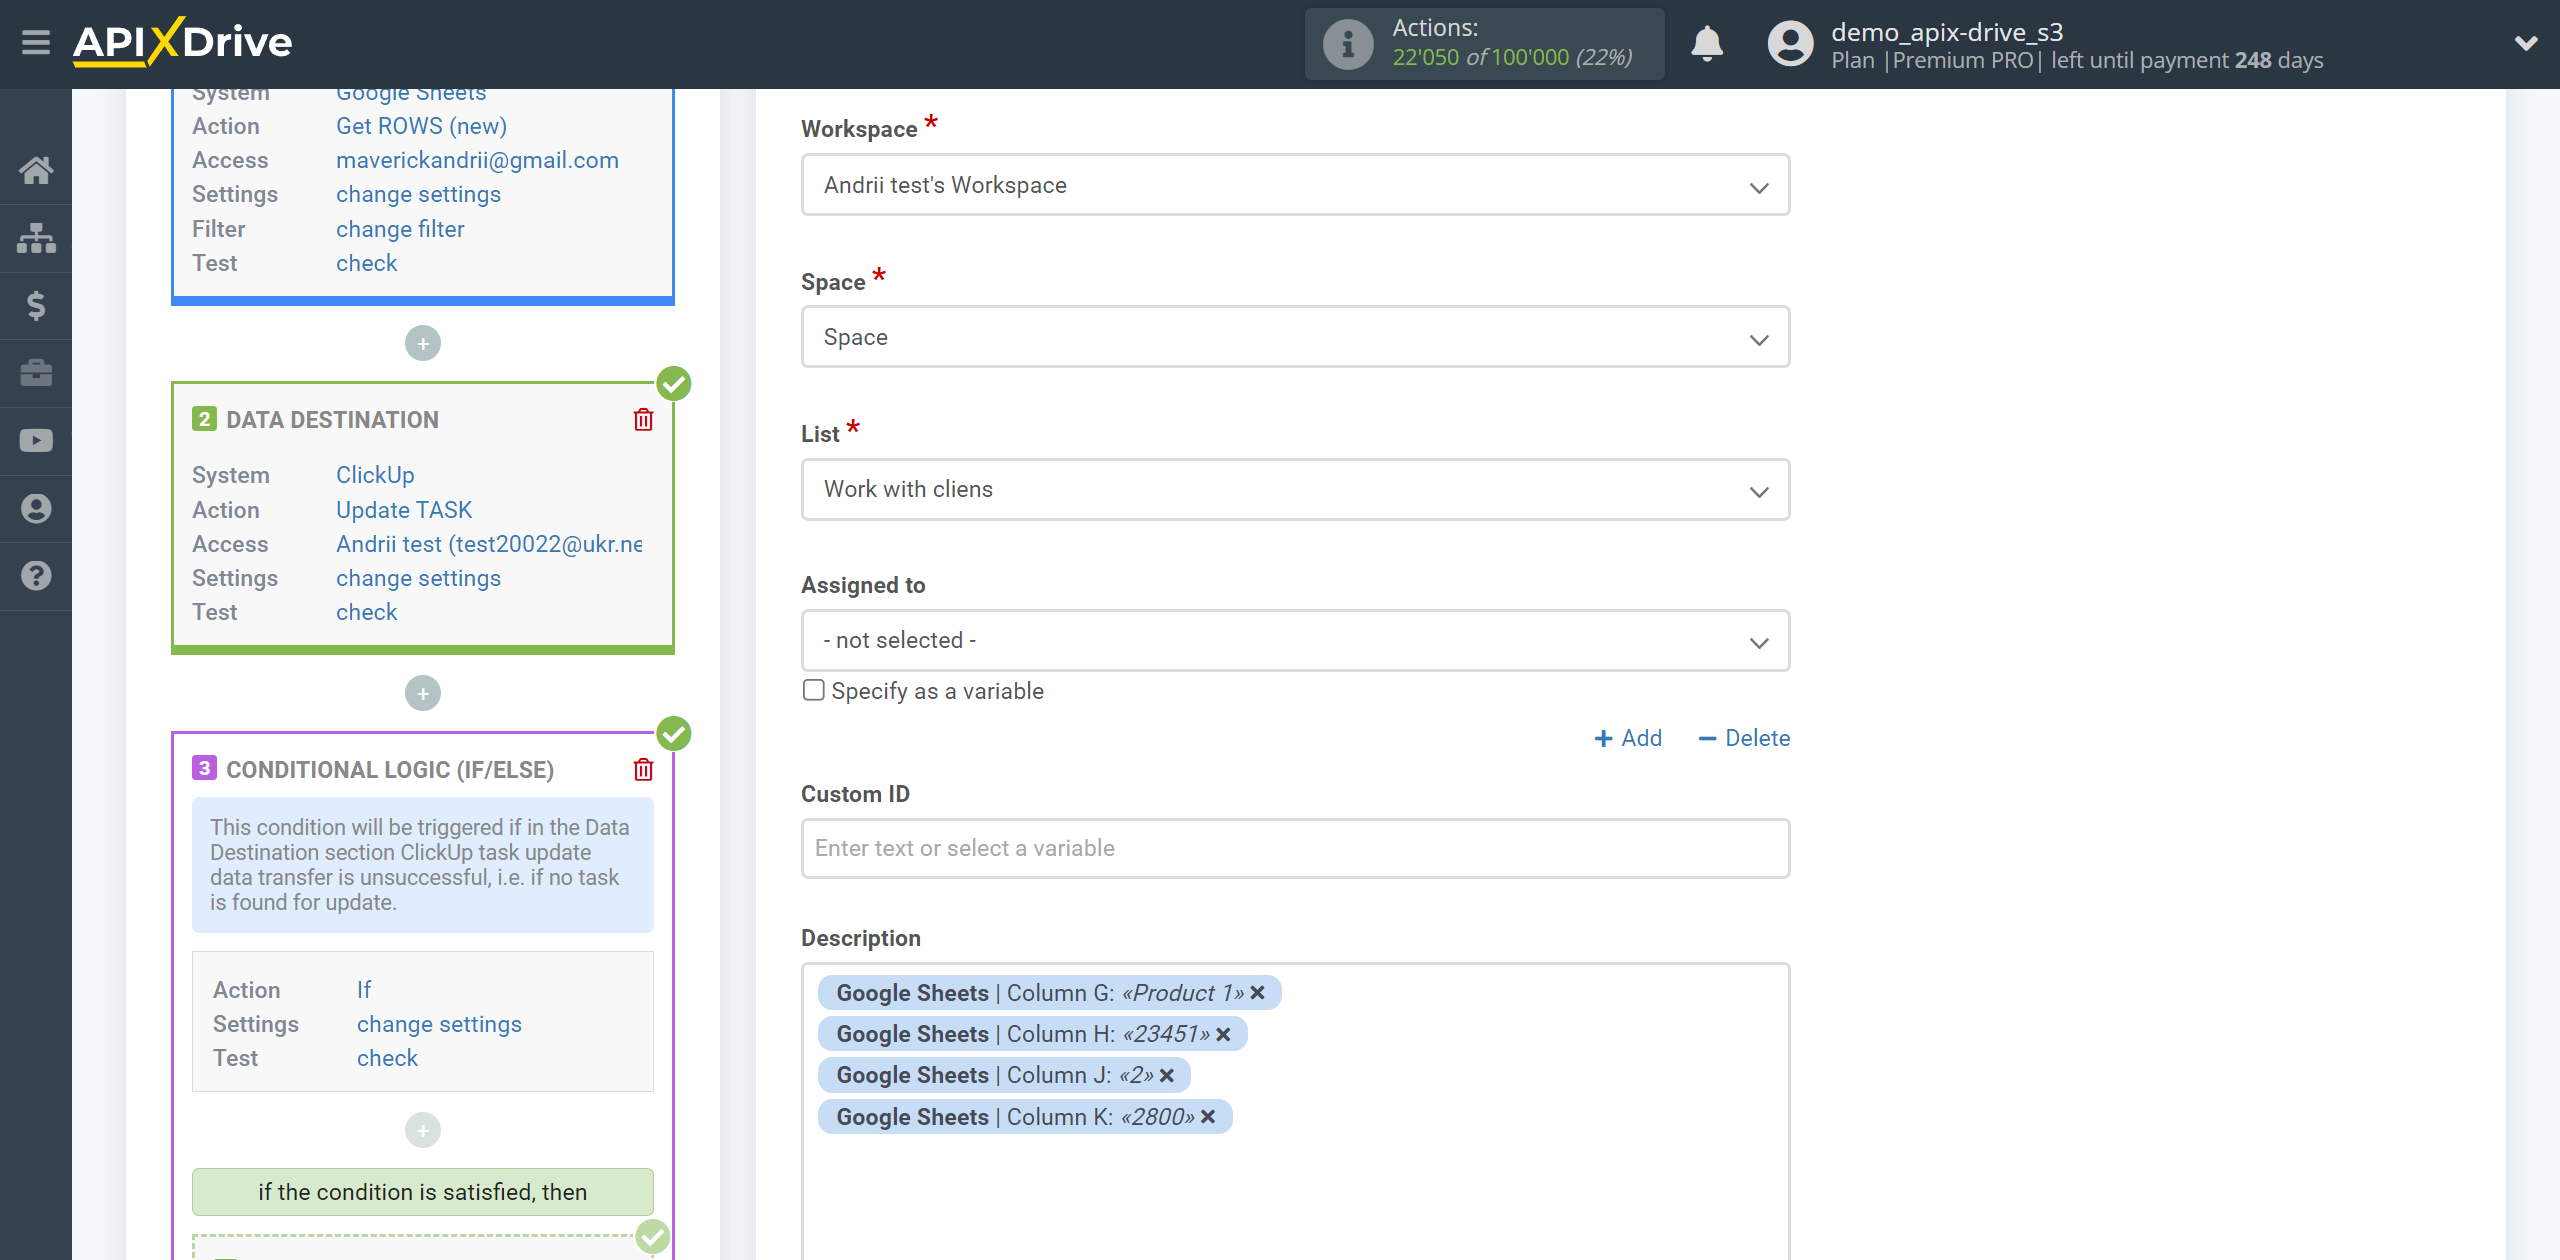2560x1260 pixels.
Task: Open the Andrii test access link
Action: click(489, 544)
